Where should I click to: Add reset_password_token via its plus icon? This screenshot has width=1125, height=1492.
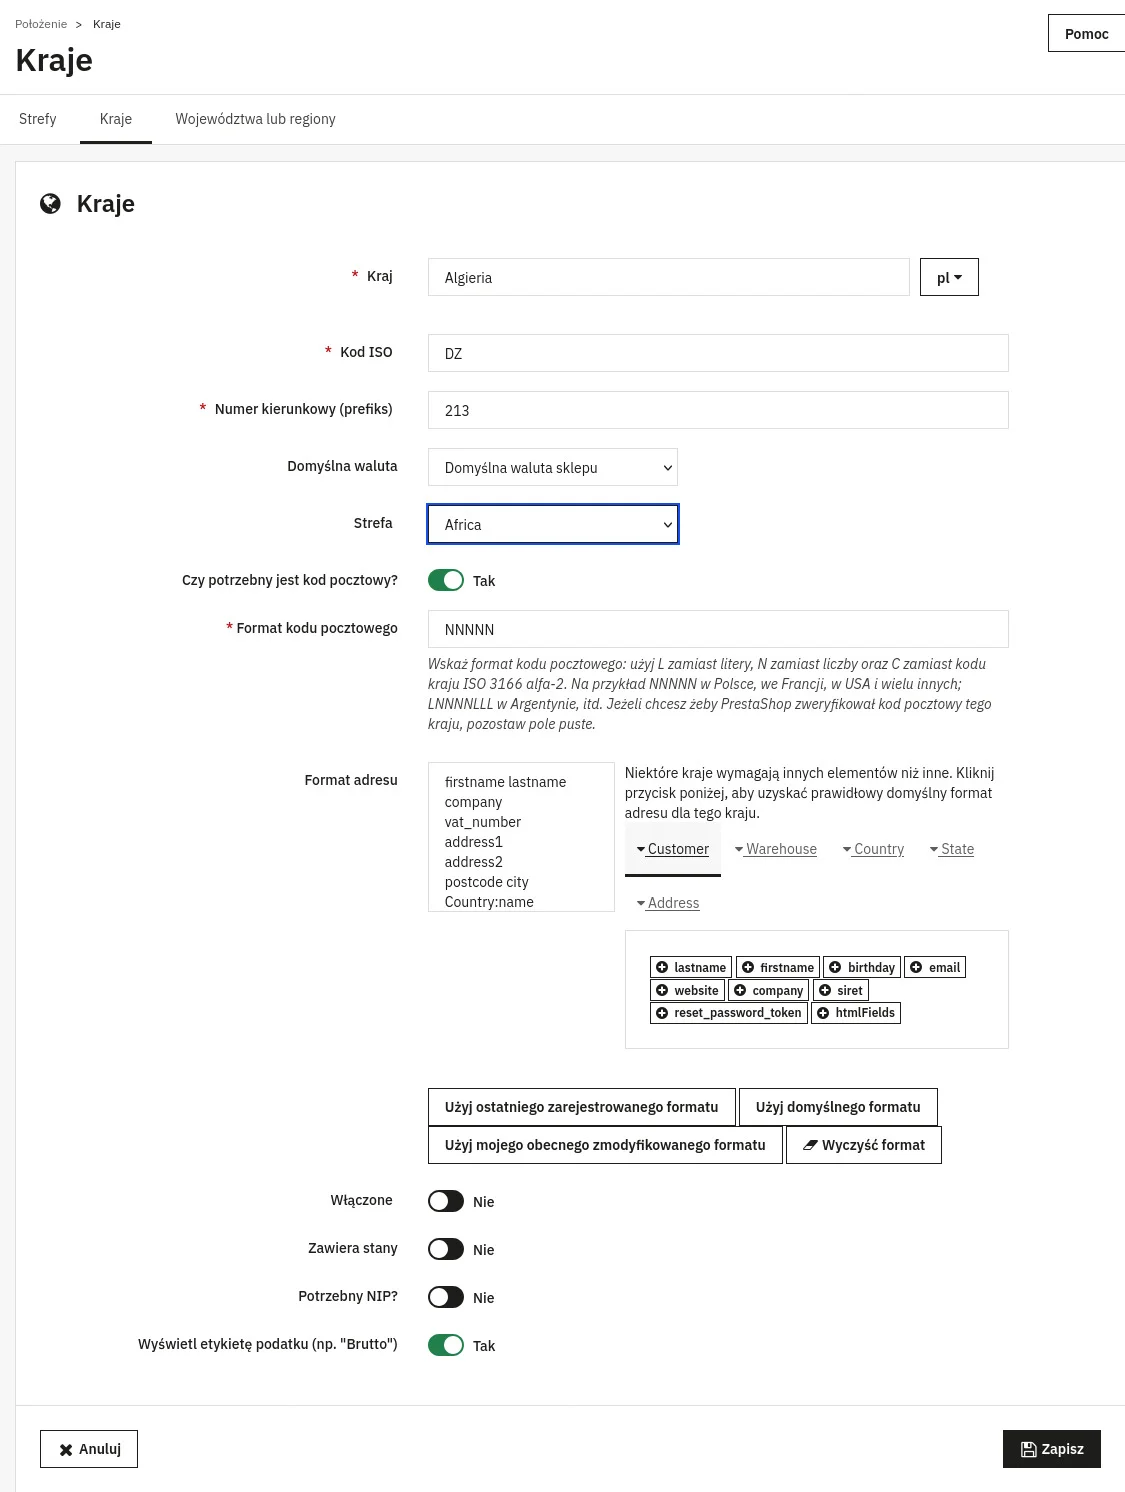(662, 1013)
